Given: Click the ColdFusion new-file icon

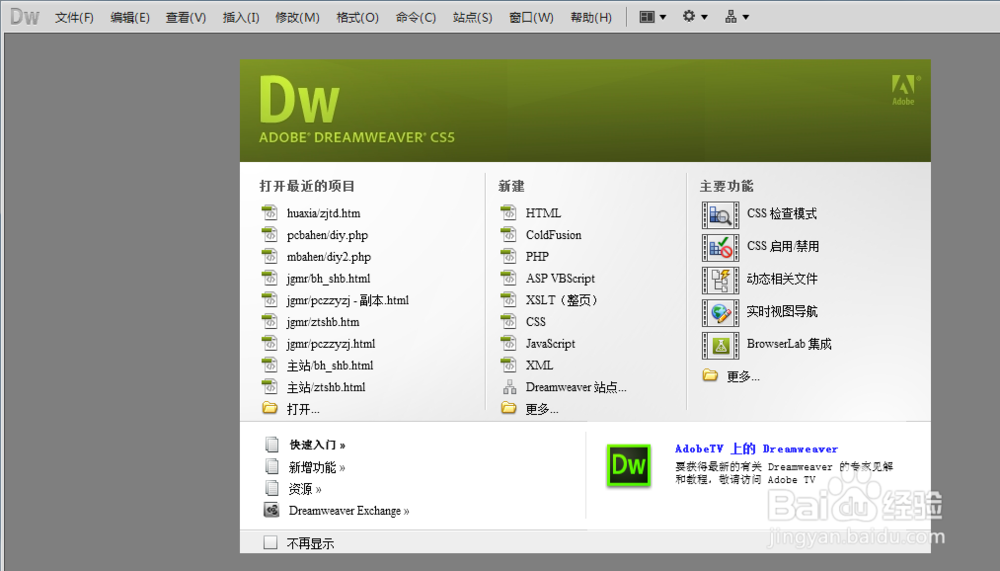Looking at the screenshot, I should [x=508, y=234].
